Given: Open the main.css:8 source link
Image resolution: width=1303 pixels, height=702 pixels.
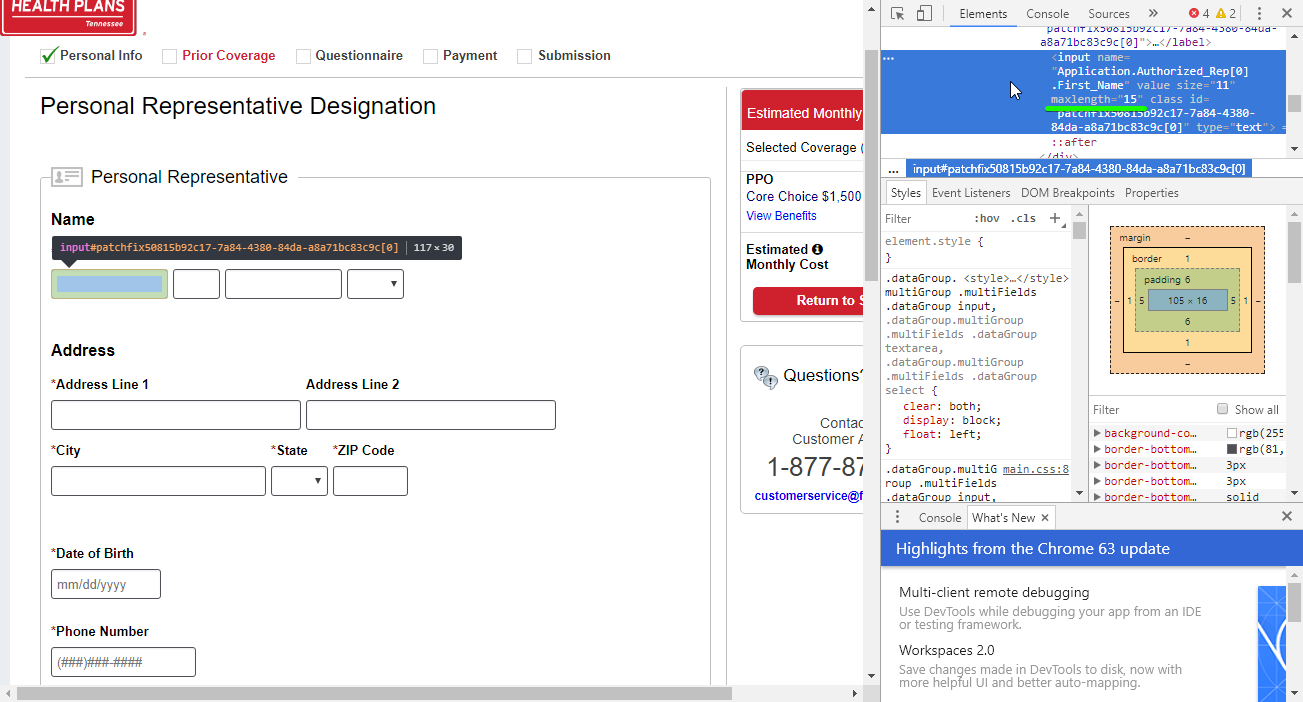Looking at the screenshot, I should pos(1036,469).
